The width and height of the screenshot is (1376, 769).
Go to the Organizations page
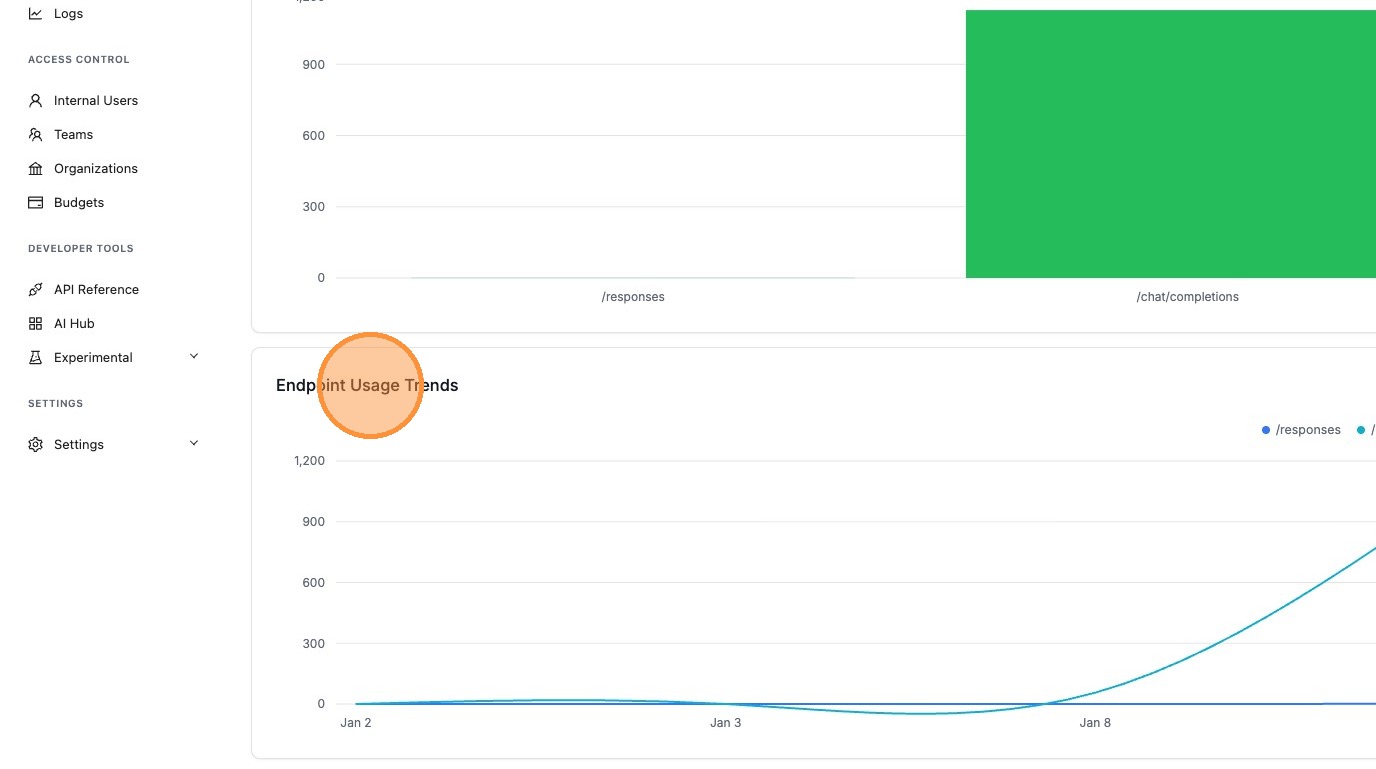pos(96,169)
